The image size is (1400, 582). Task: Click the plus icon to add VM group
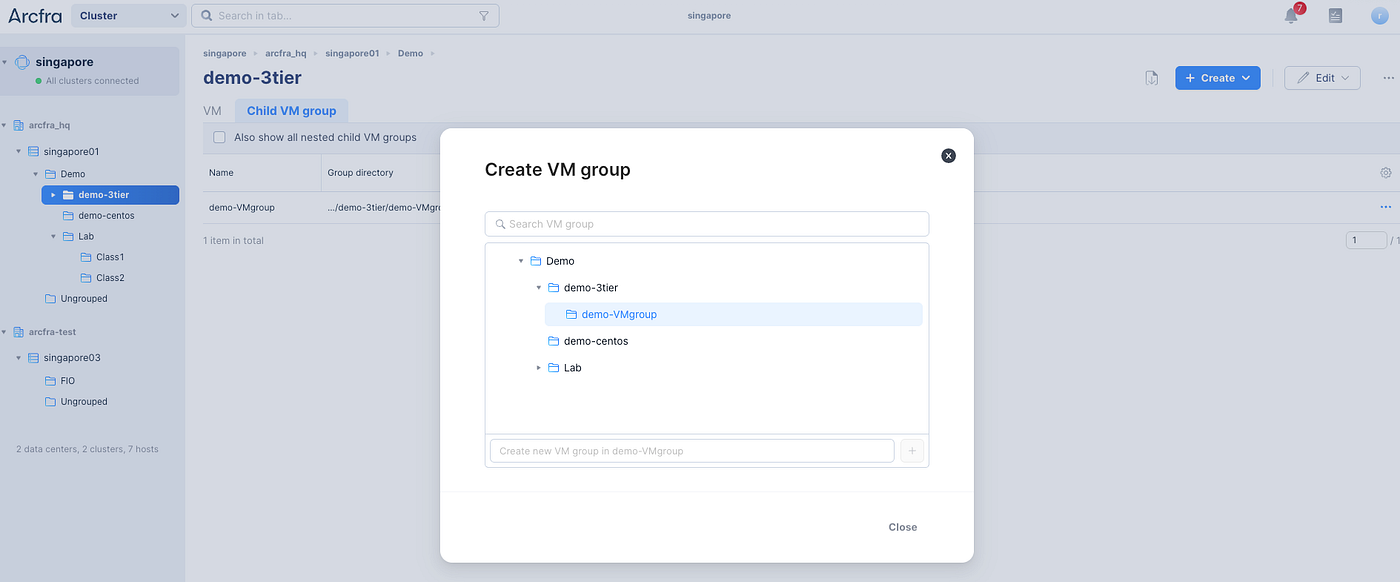tap(912, 451)
